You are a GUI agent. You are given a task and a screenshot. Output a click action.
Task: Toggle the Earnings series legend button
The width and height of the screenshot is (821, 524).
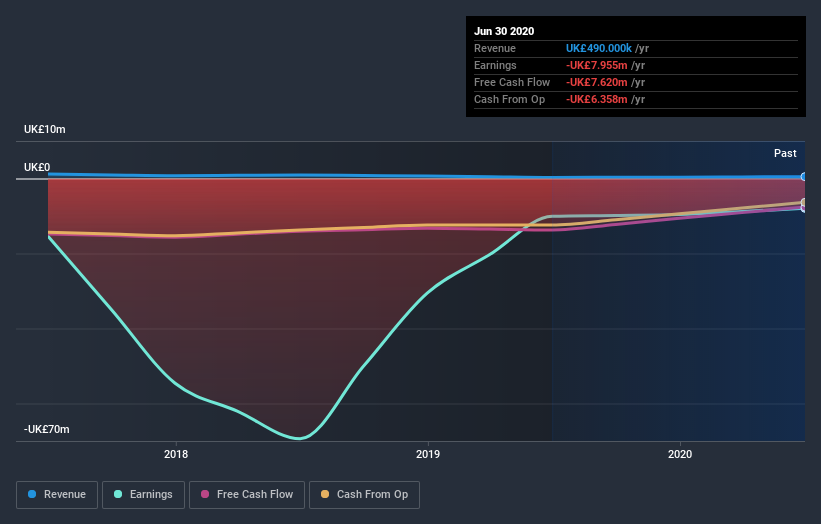click(x=143, y=495)
